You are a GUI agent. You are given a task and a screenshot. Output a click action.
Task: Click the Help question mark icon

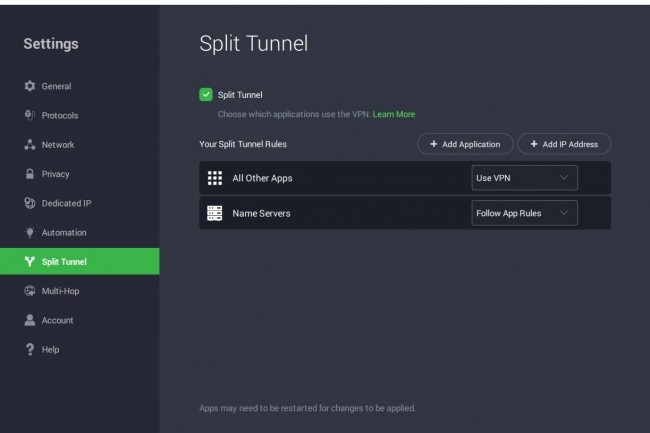(x=30, y=350)
